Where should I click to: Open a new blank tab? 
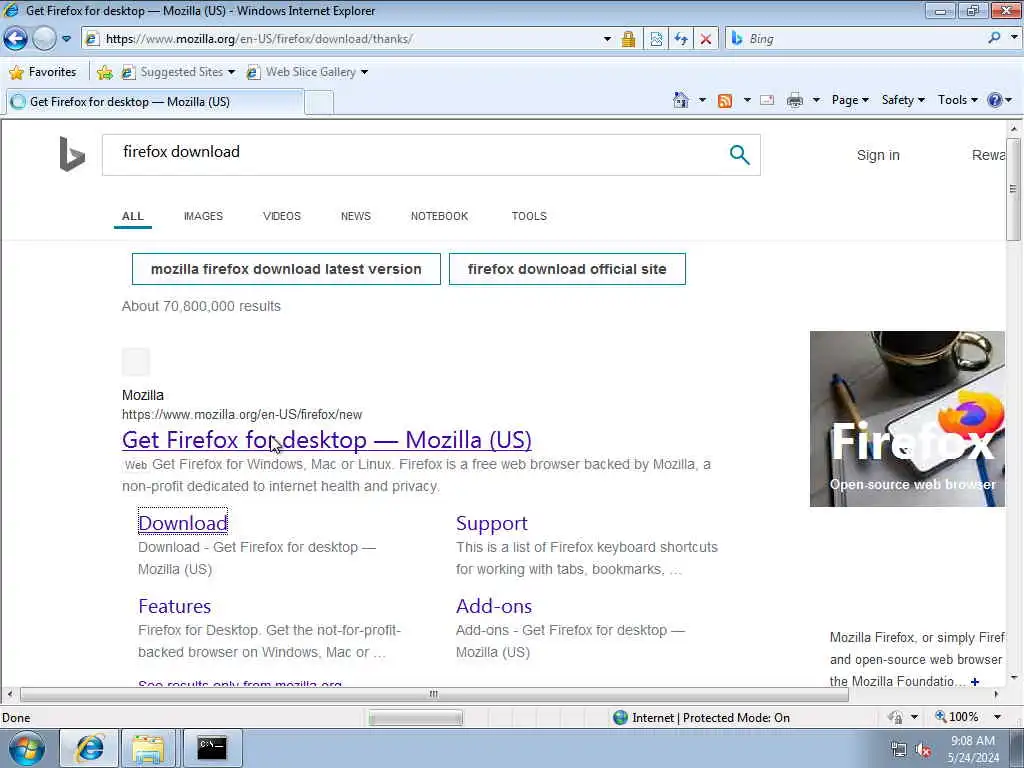319,103
